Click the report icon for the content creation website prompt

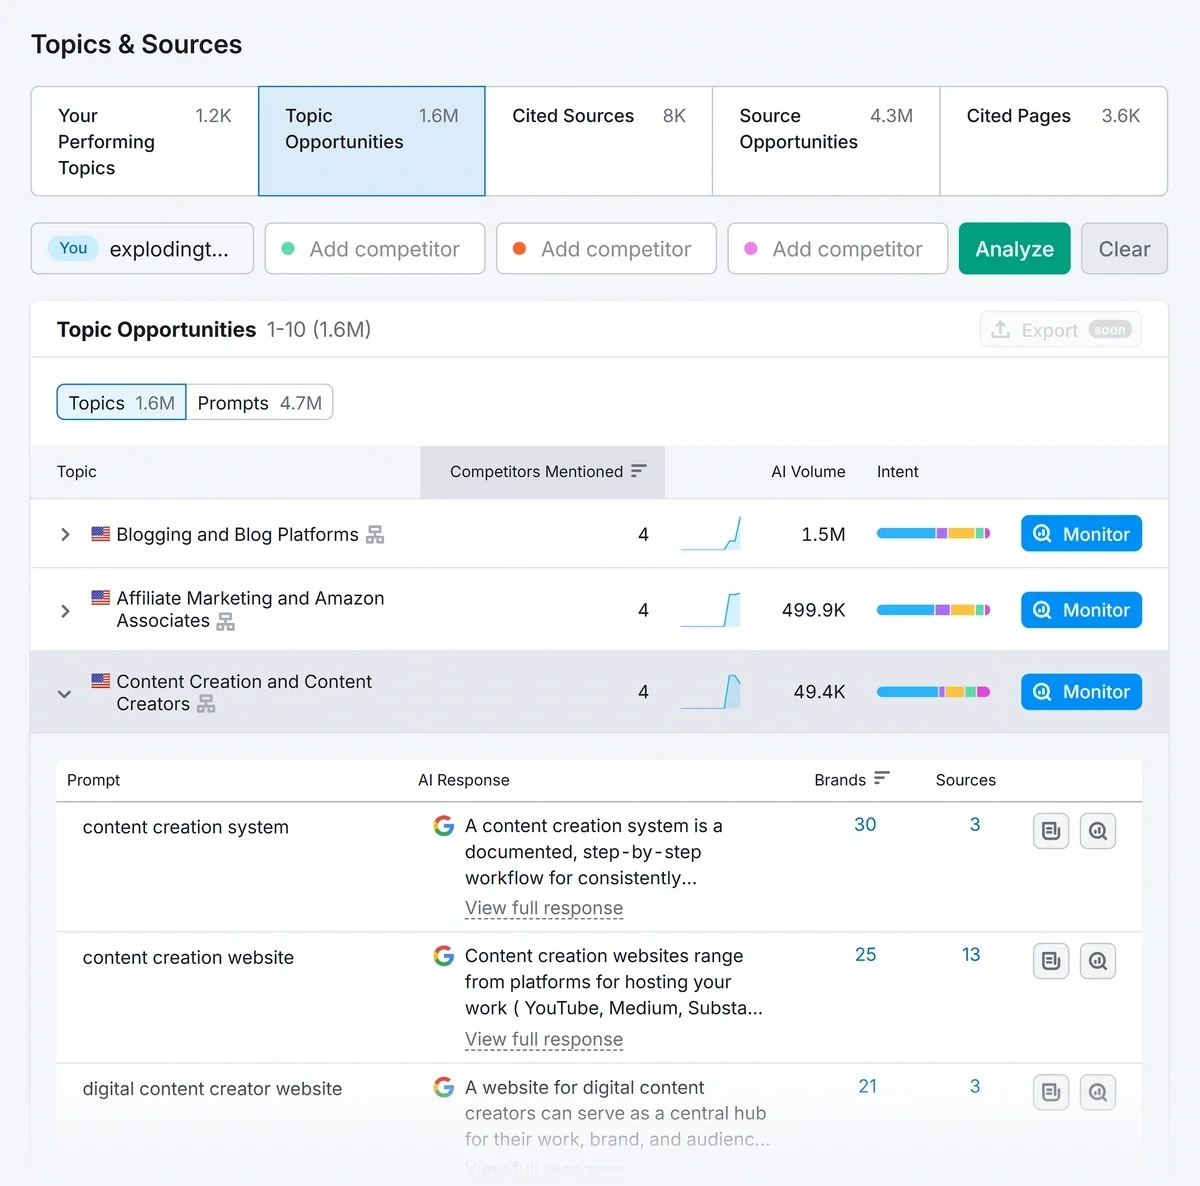coord(1050,960)
